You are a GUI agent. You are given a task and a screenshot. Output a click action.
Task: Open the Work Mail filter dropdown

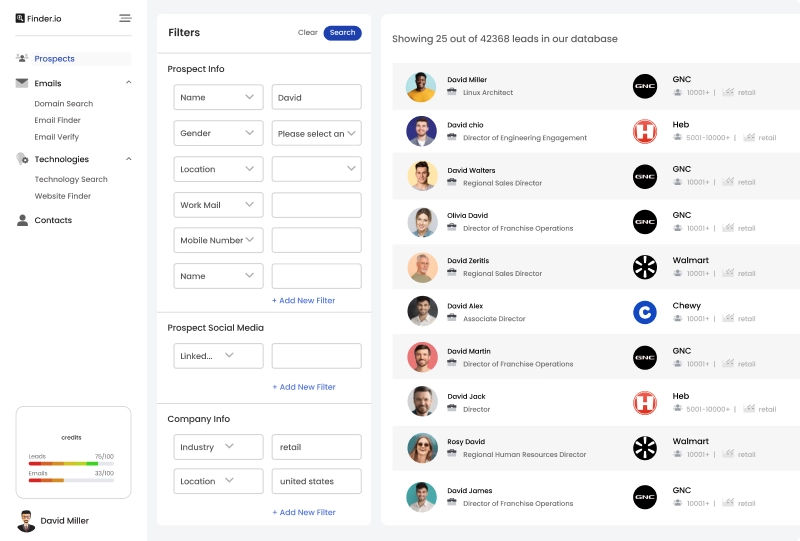[218, 205]
